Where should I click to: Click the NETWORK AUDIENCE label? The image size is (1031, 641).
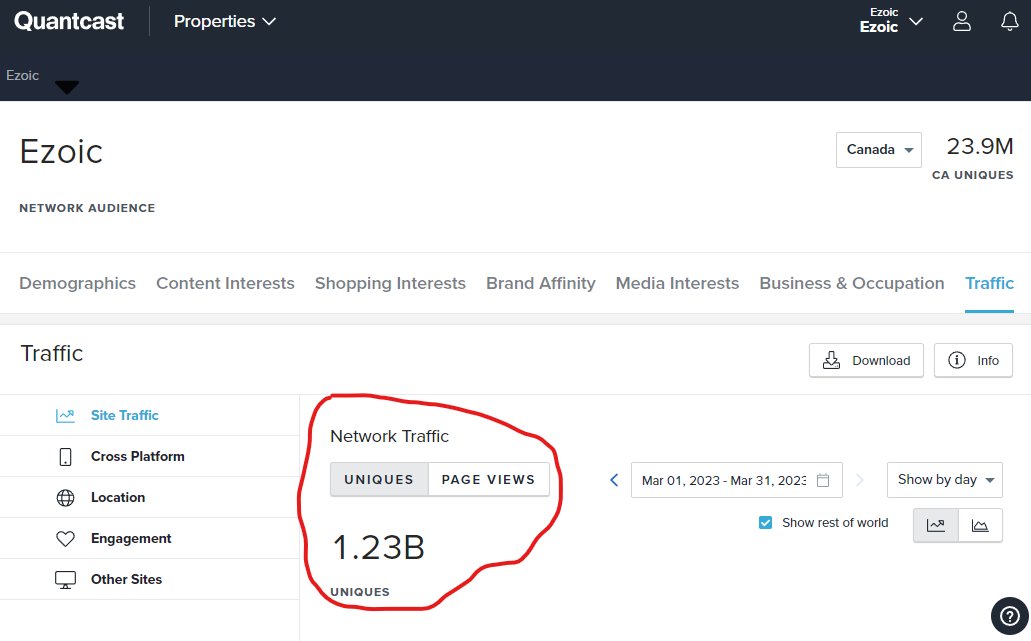[87, 208]
